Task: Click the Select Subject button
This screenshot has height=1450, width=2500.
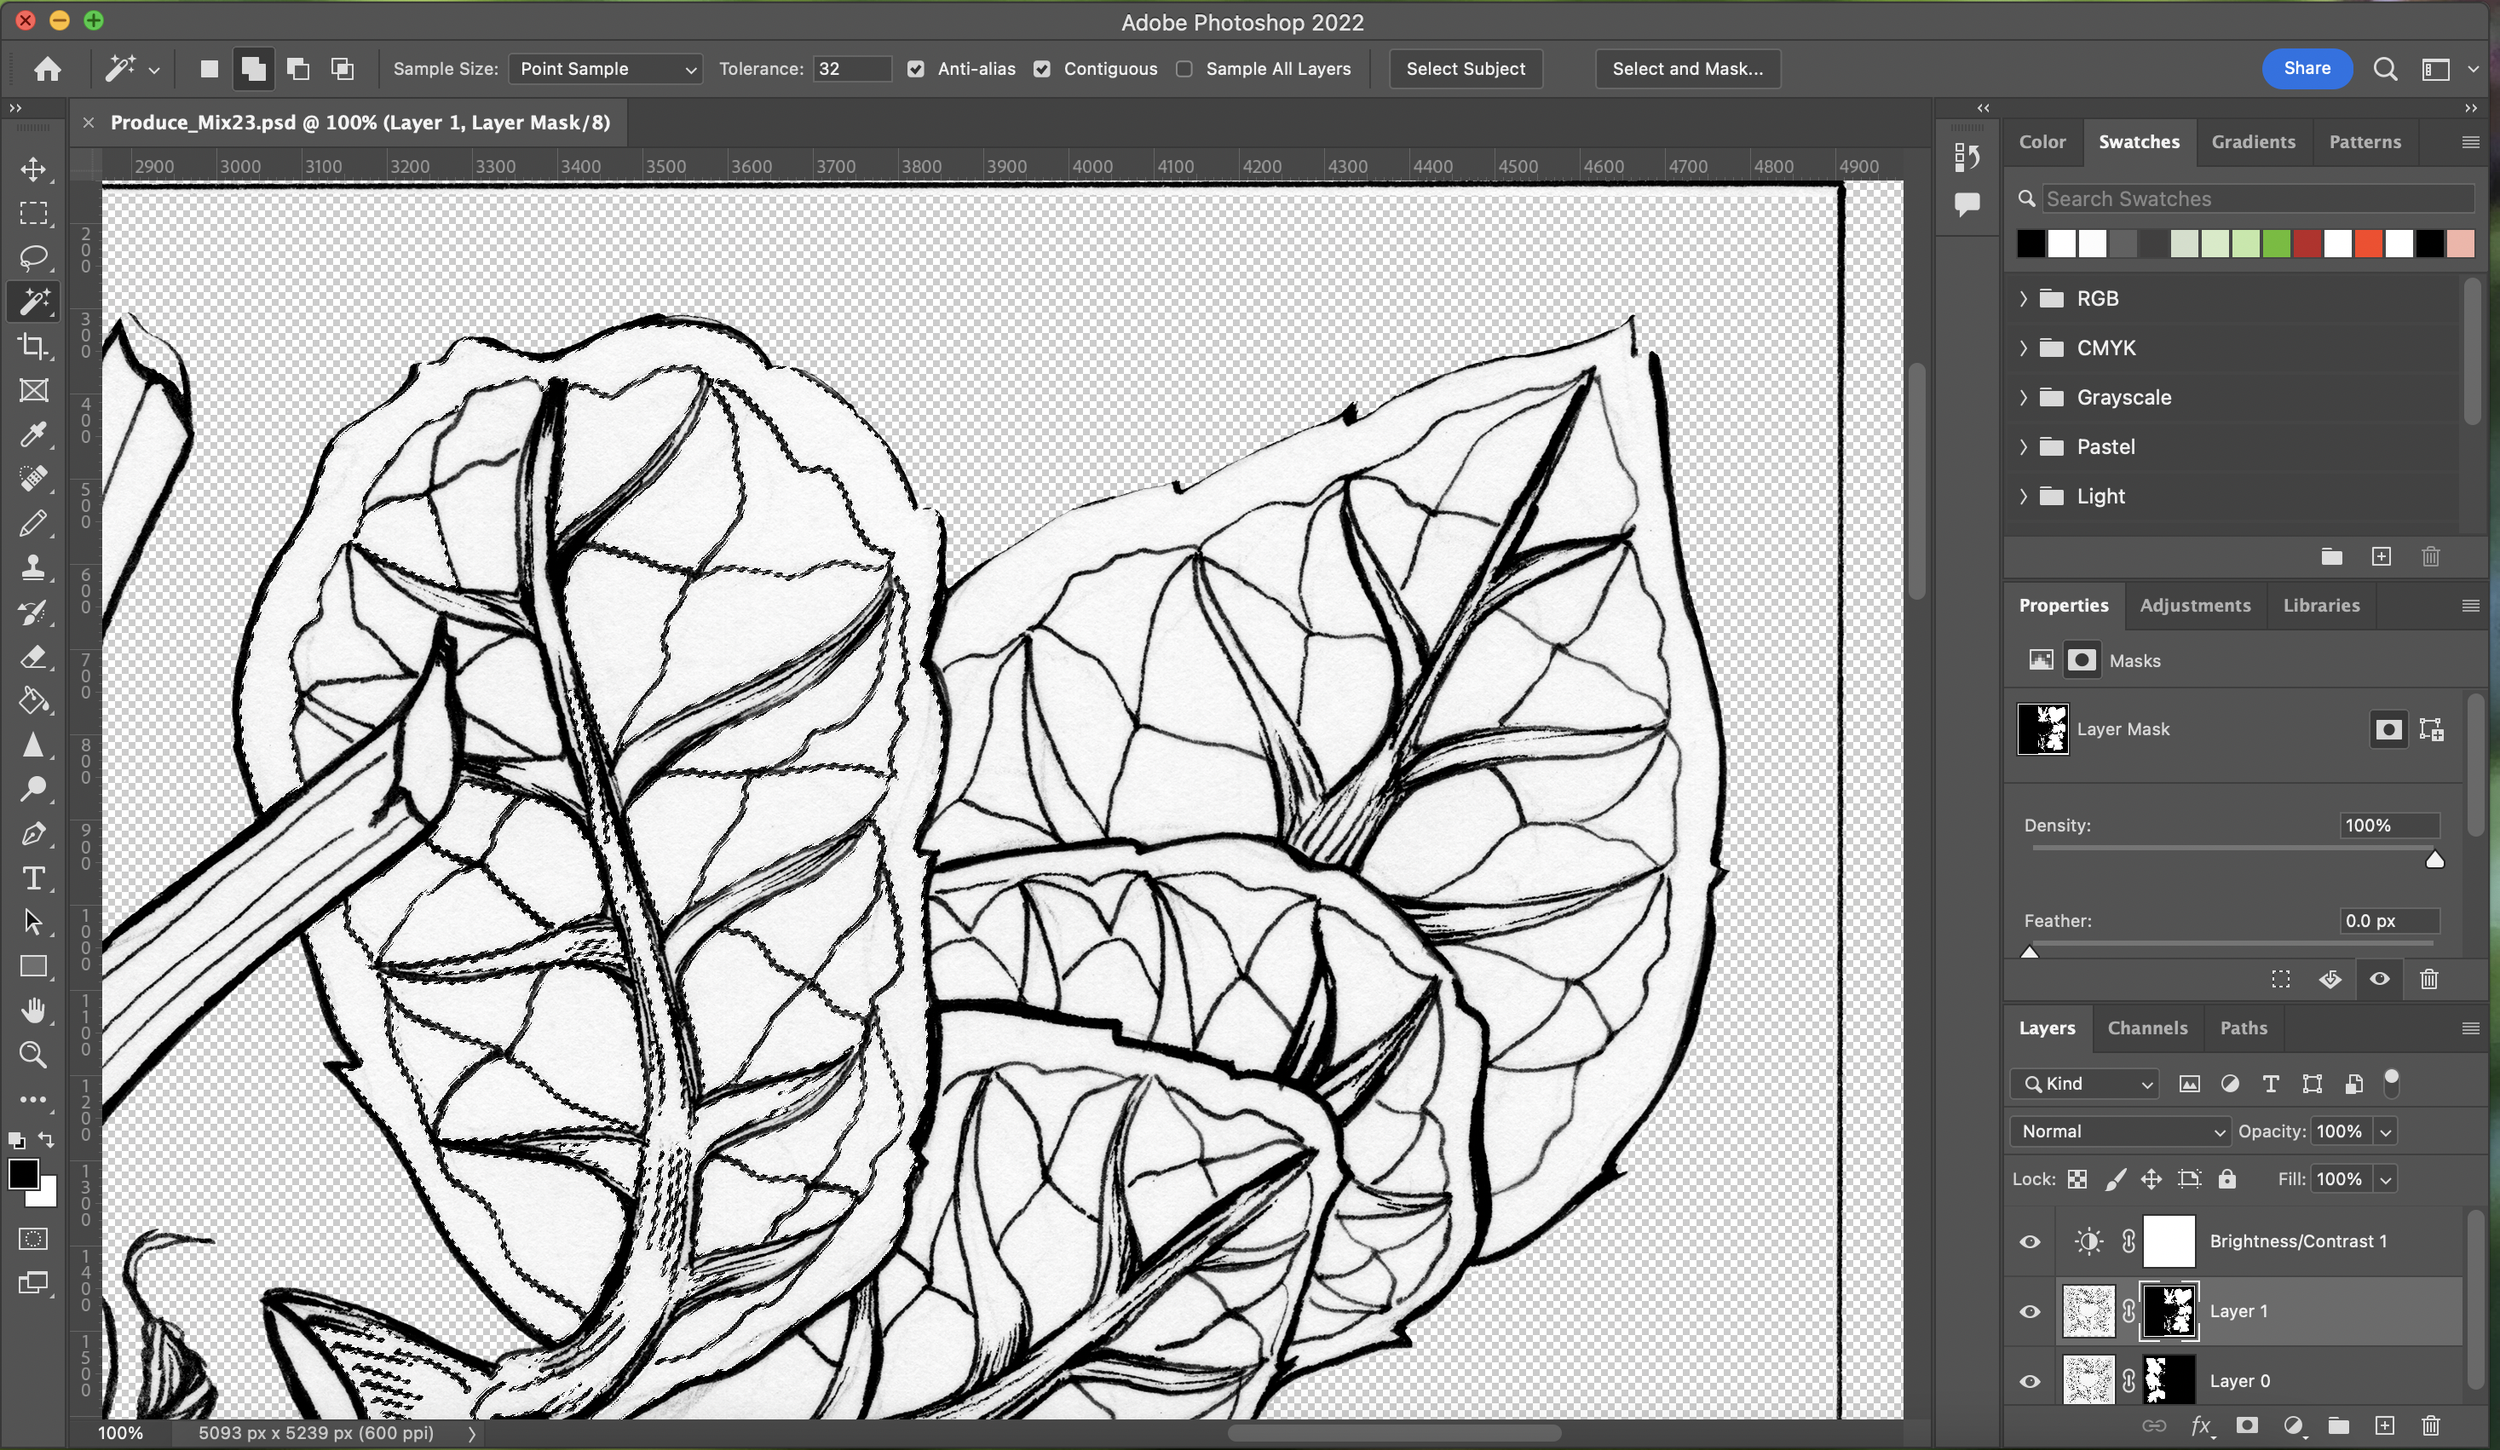Action: point(1465,69)
